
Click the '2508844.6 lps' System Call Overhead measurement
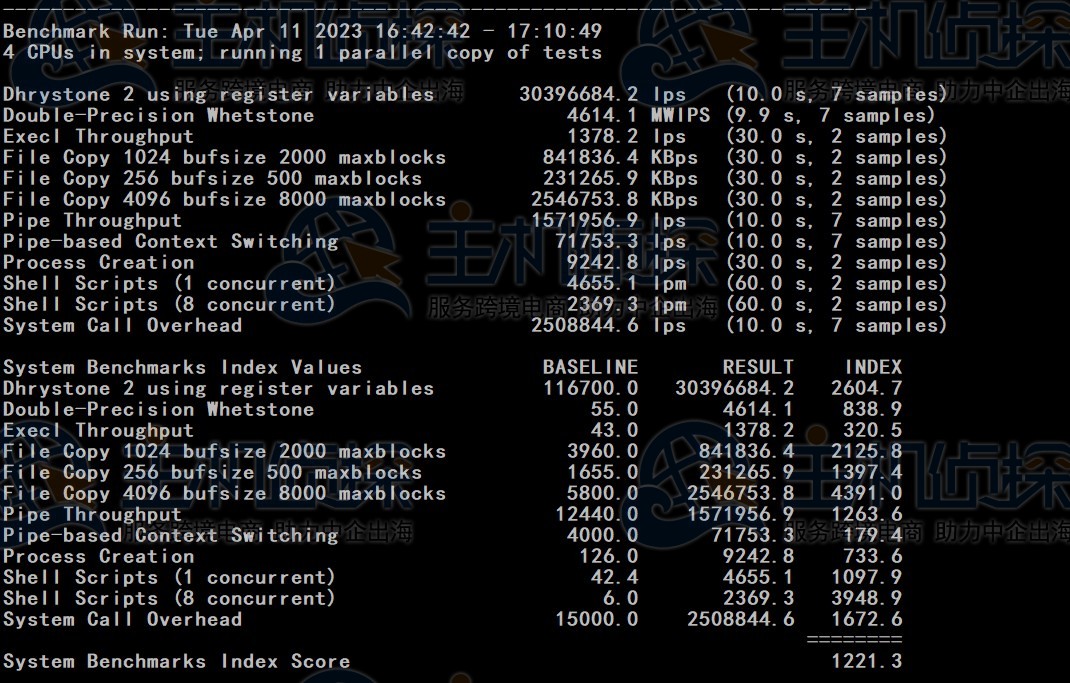click(x=608, y=326)
